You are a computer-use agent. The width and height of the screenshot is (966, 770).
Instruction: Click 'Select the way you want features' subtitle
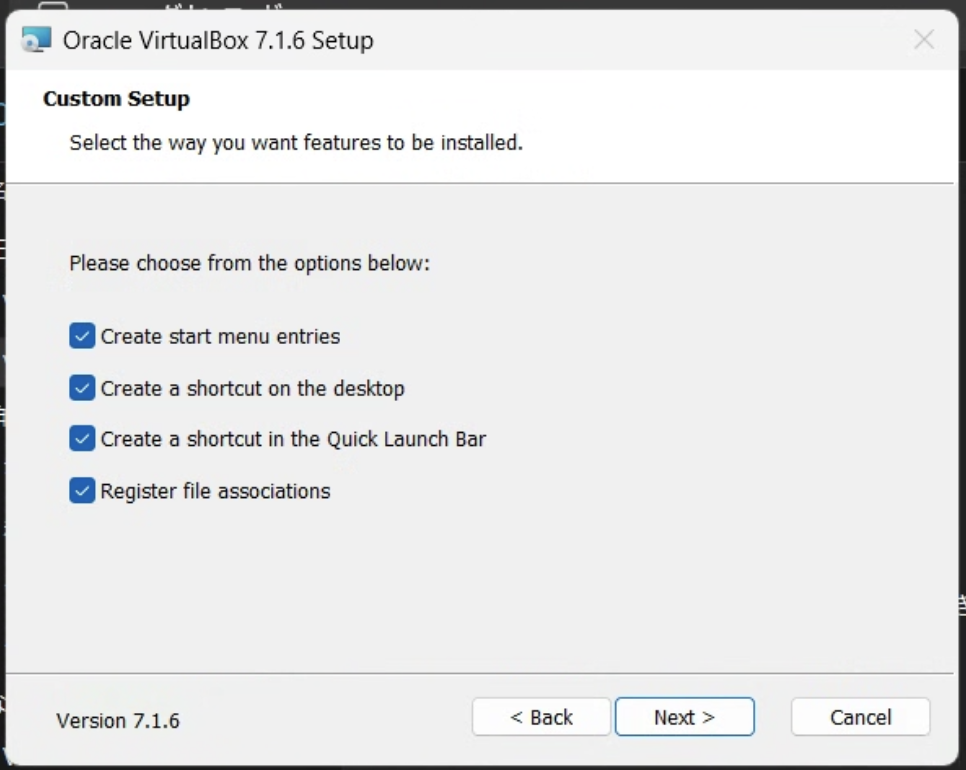click(296, 143)
